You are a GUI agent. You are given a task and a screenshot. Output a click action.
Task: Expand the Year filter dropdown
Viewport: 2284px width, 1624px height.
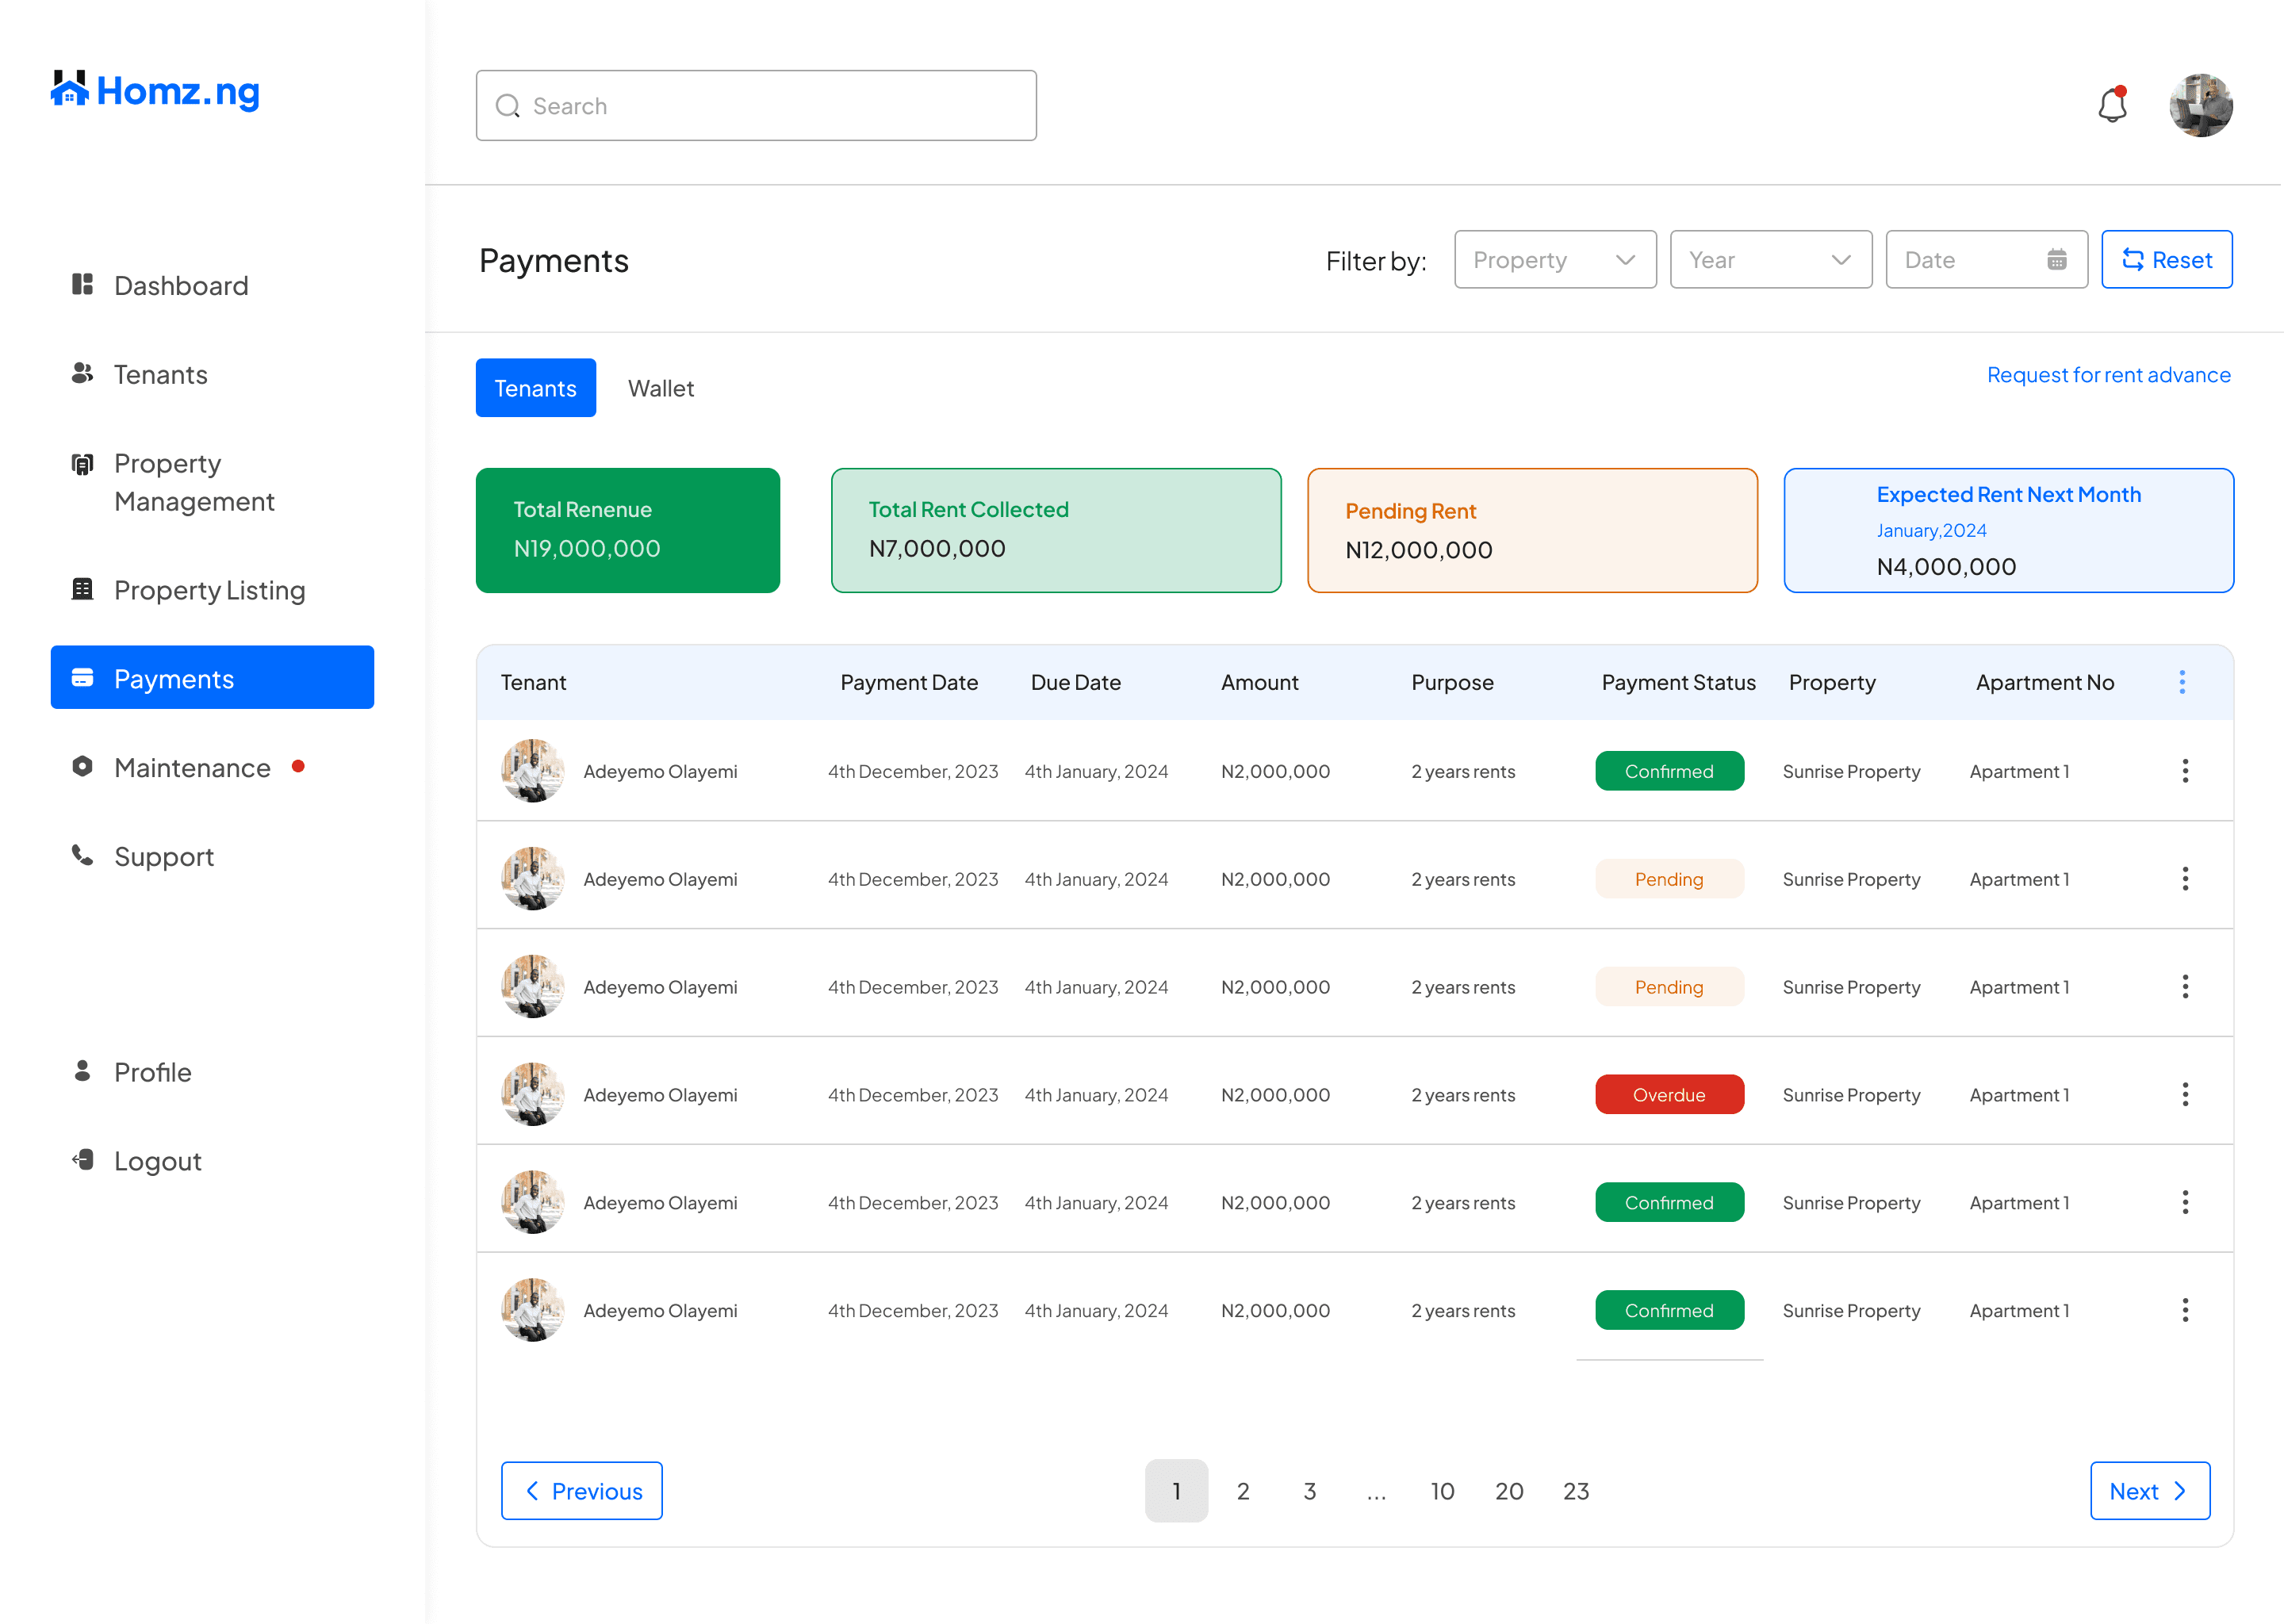coord(1770,260)
